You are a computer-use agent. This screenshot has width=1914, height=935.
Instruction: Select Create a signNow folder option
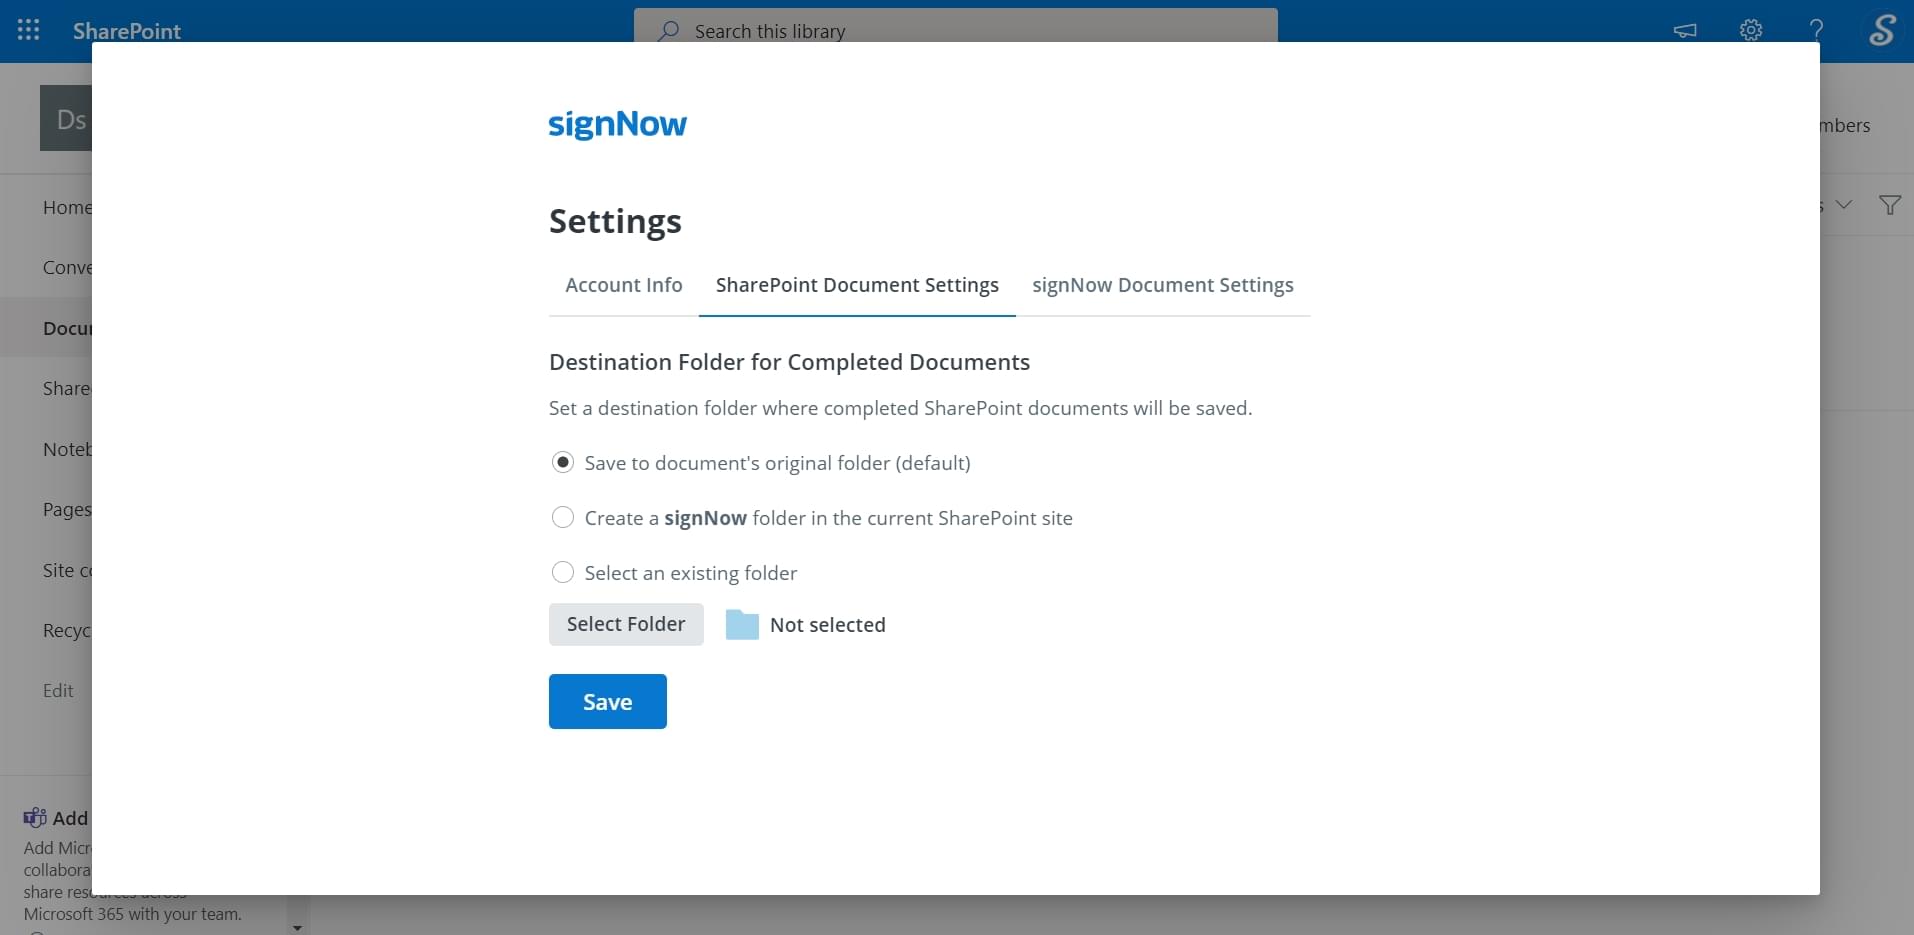(x=563, y=517)
